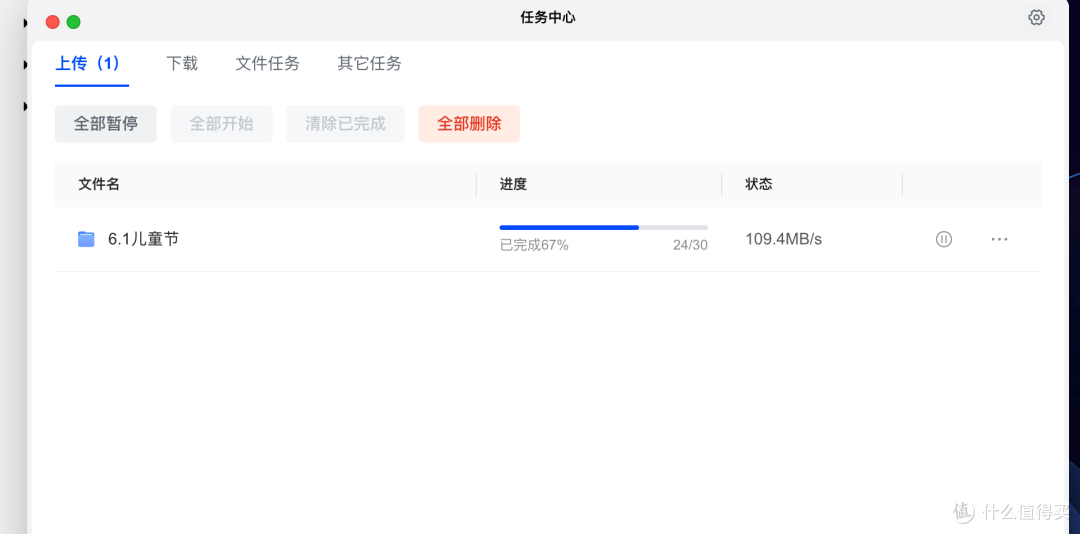Pause the 6.1儿童节 upload
Screen dimensions: 1080x534
944,239
